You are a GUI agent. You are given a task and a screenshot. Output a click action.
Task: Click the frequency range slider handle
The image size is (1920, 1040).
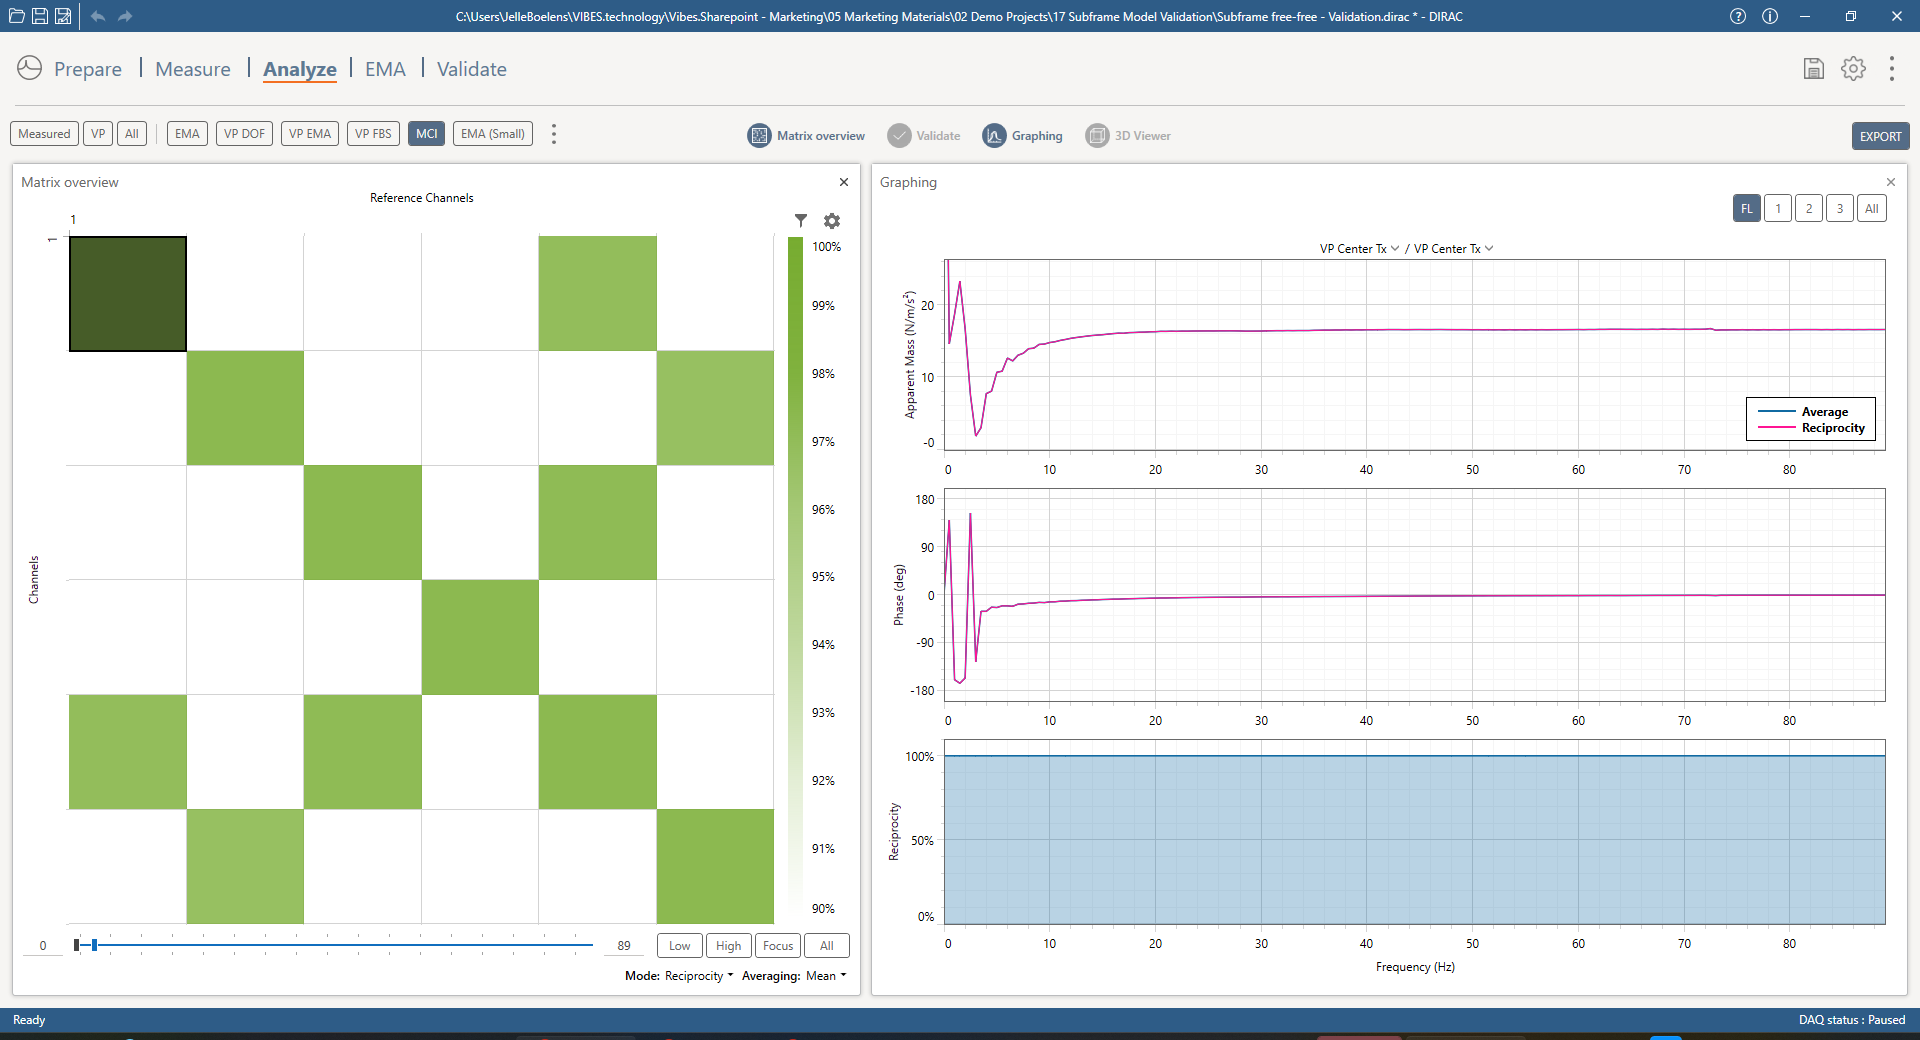click(94, 945)
